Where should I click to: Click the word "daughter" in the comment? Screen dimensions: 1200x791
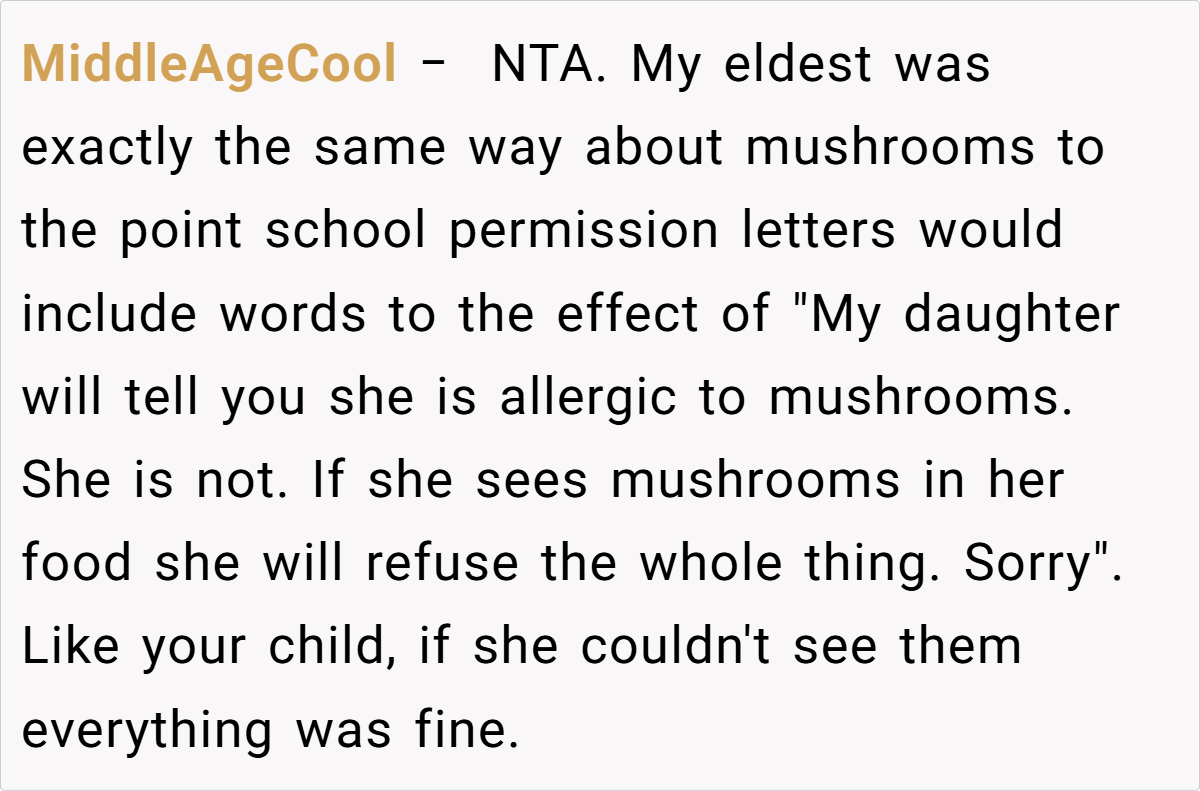[x=1012, y=314]
